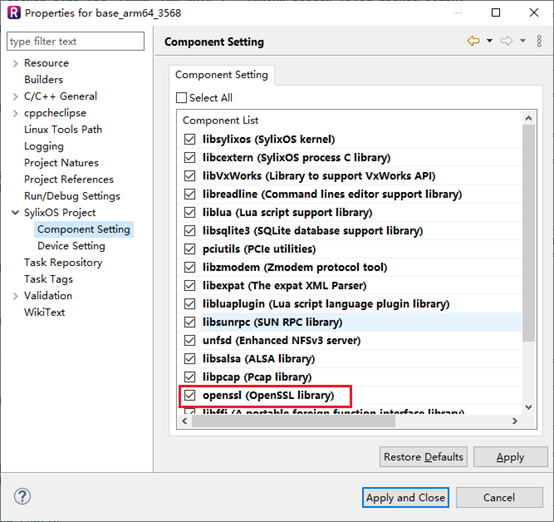Expand the cppcheclipse node

coord(15,113)
